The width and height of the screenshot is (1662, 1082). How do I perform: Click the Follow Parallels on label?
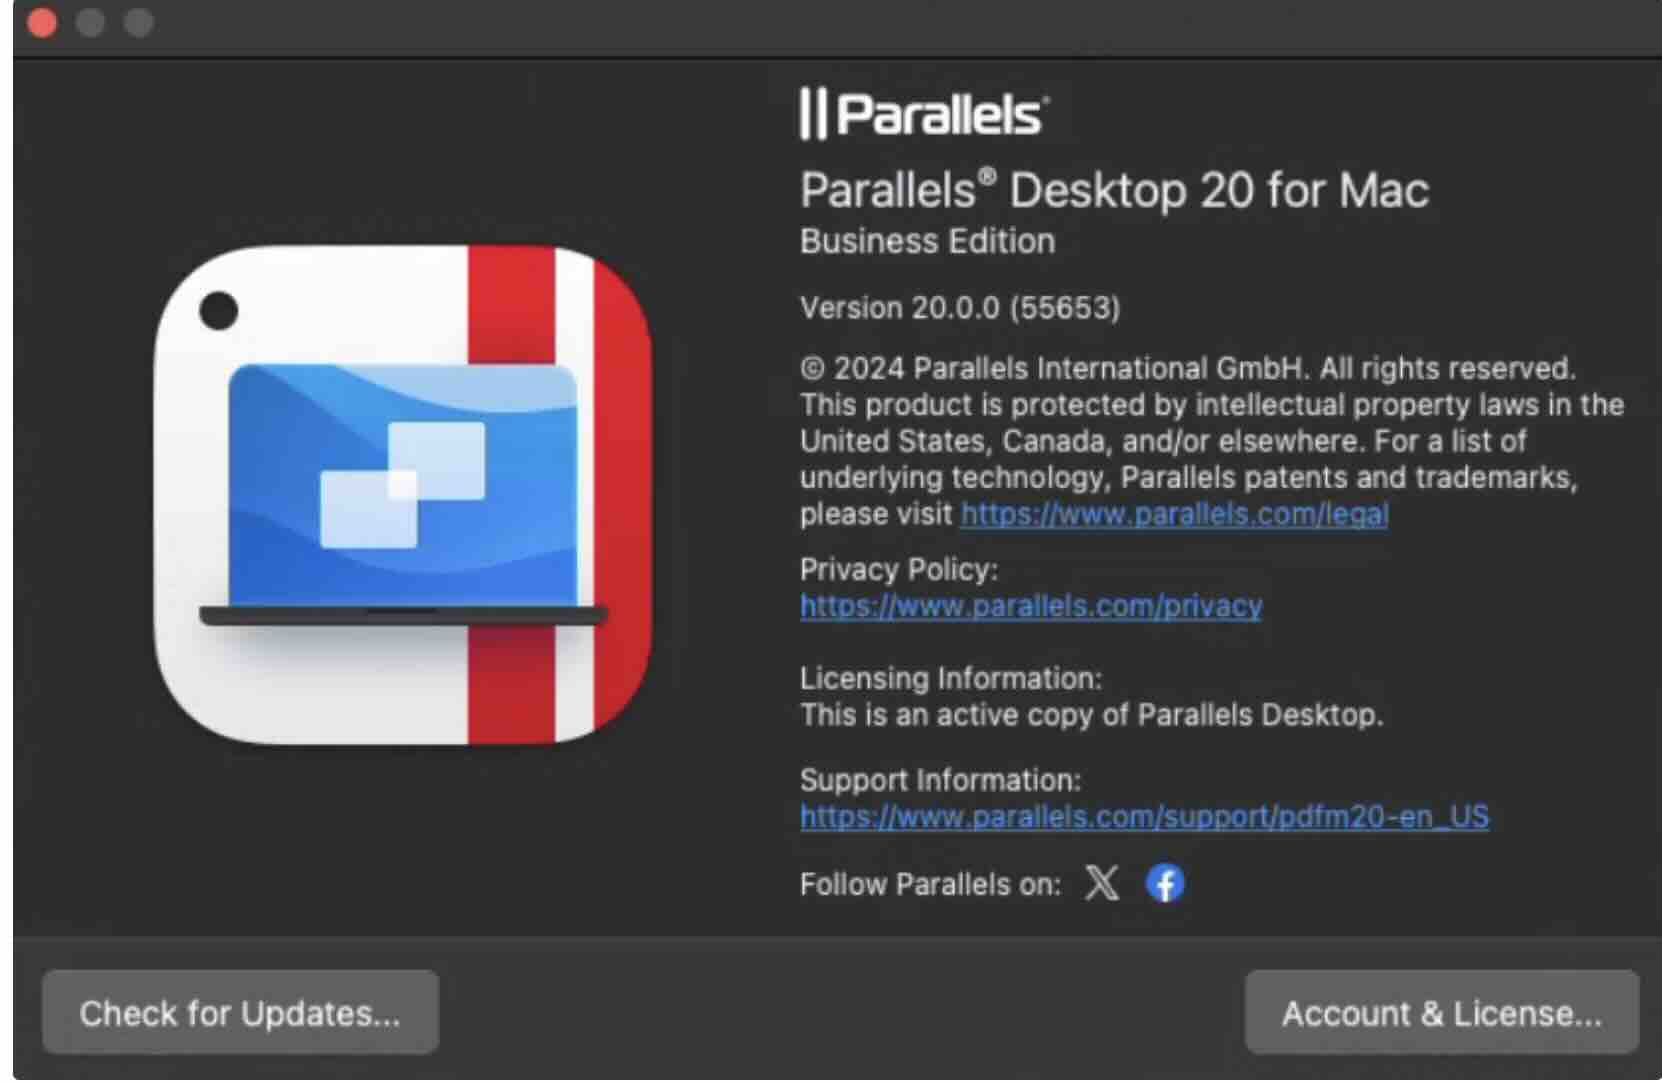click(930, 884)
